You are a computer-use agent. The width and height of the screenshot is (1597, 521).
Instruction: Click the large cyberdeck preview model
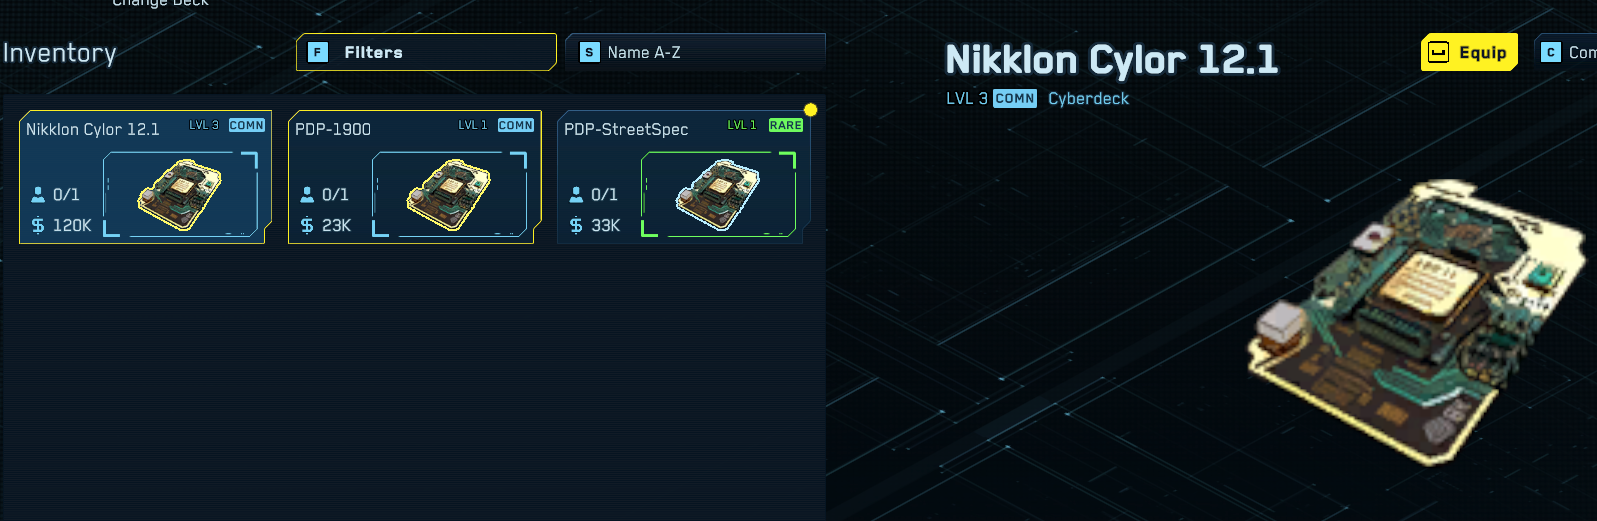point(1415,320)
